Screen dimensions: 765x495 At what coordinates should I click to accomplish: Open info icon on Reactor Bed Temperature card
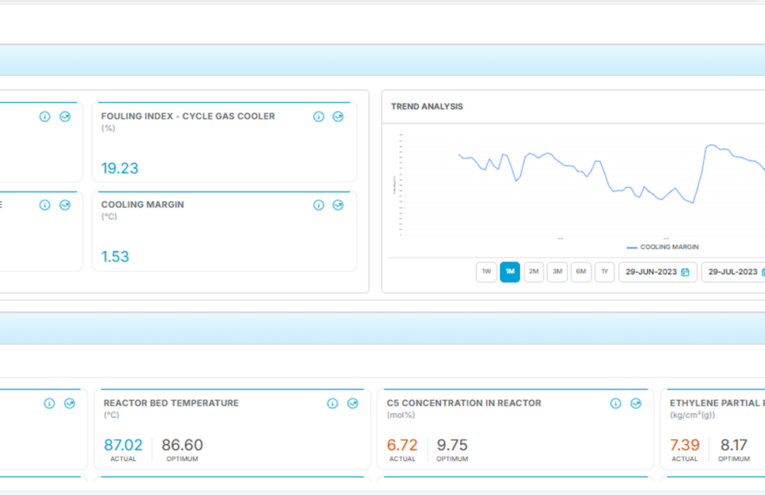pos(332,403)
